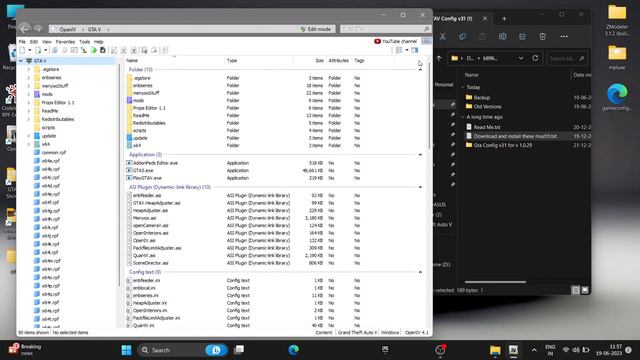Open the gameconfig Edge desktop icon
The height and width of the screenshot is (360, 640).
pyautogui.click(x=617, y=97)
